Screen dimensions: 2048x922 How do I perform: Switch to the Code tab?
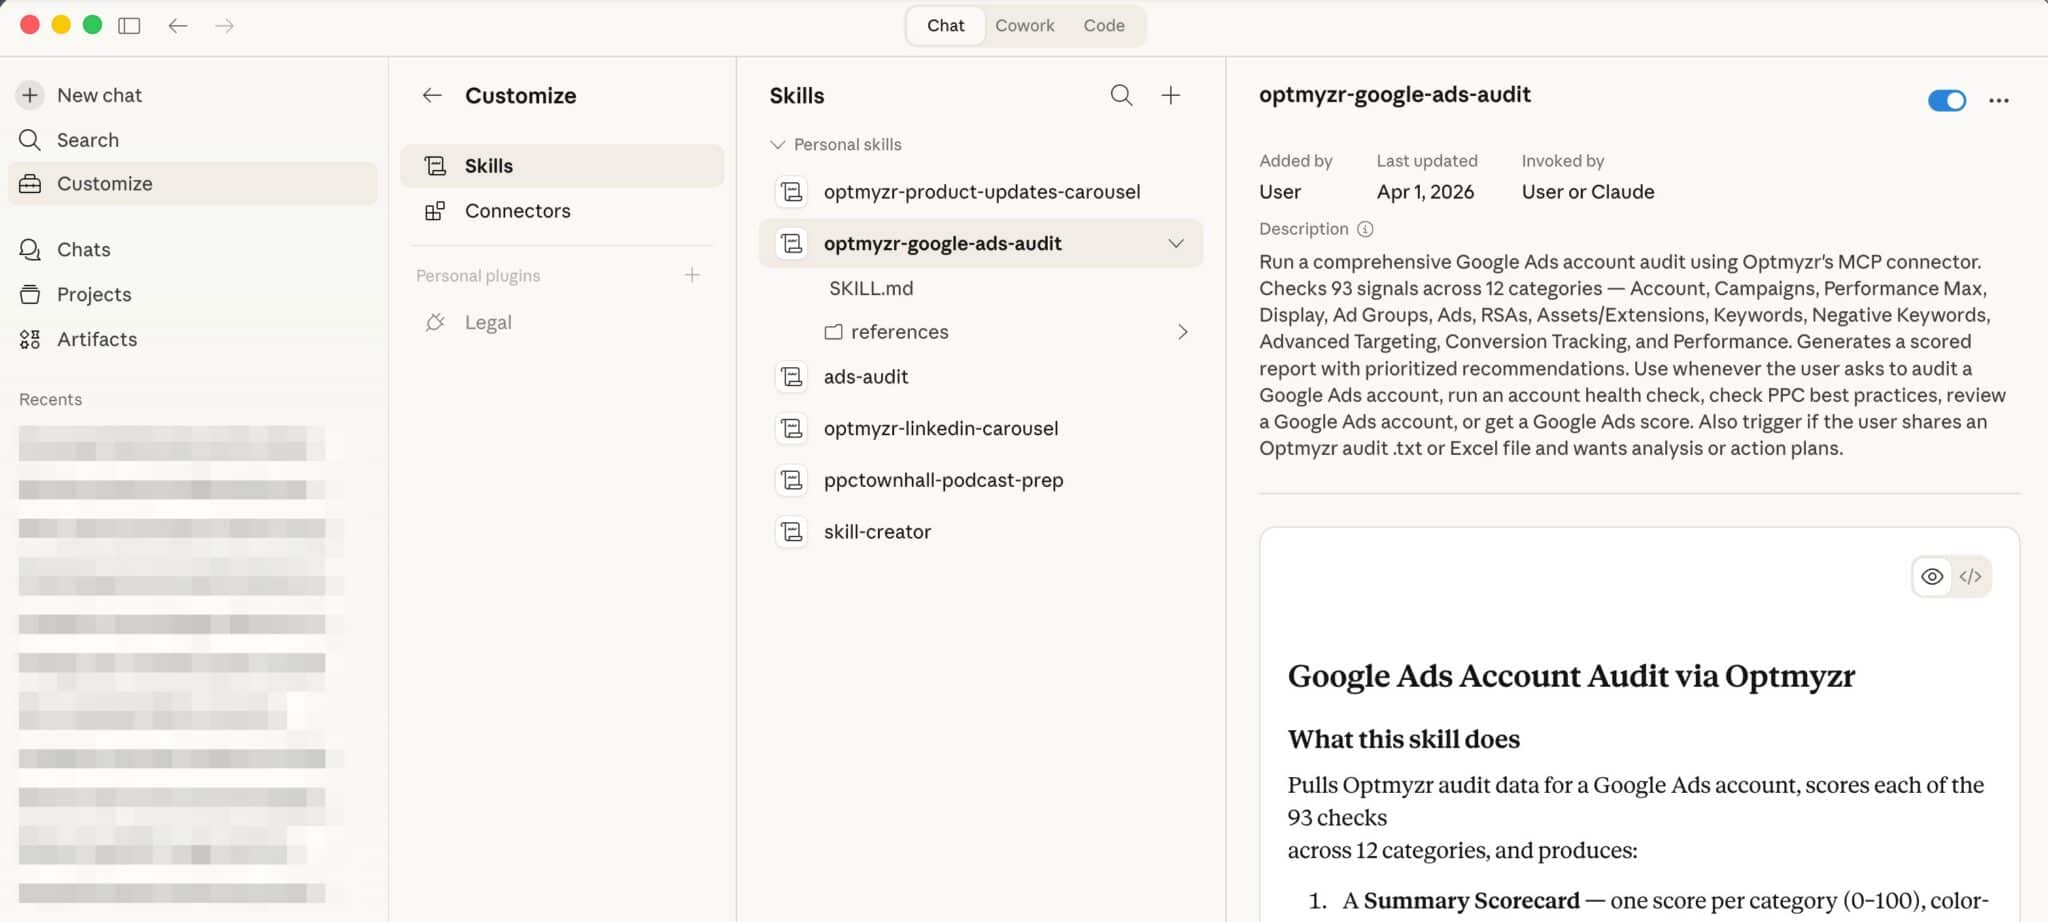[1104, 26]
